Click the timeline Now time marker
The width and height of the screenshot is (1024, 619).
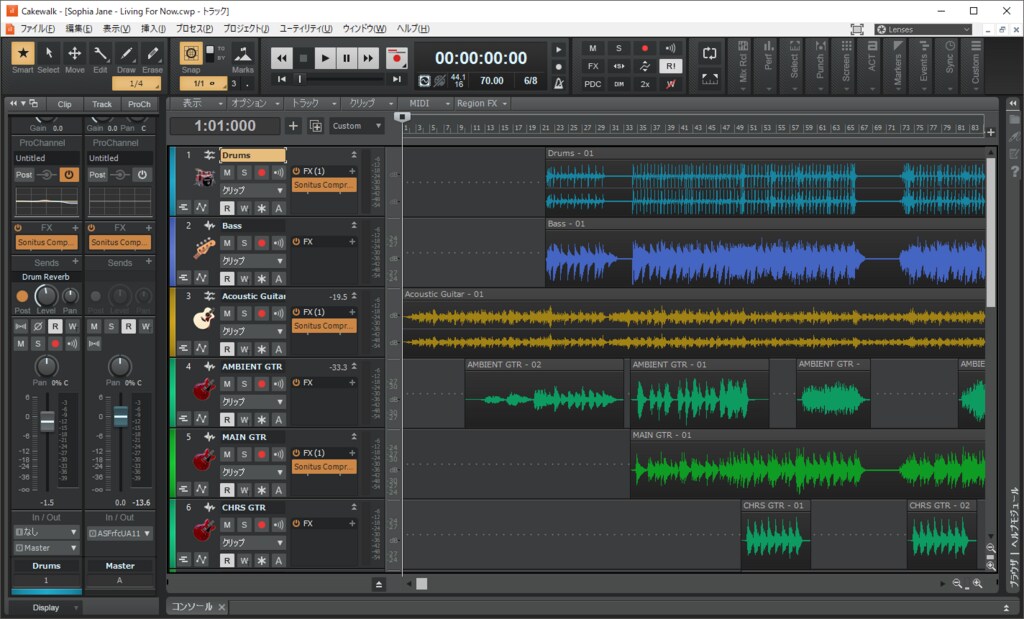(x=402, y=117)
